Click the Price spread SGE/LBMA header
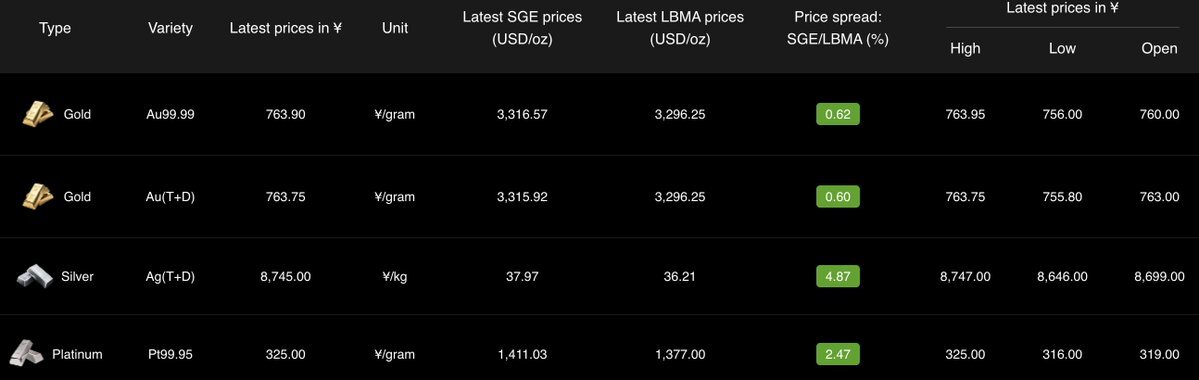The height and width of the screenshot is (380, 1199). click(x=837, y=28)
